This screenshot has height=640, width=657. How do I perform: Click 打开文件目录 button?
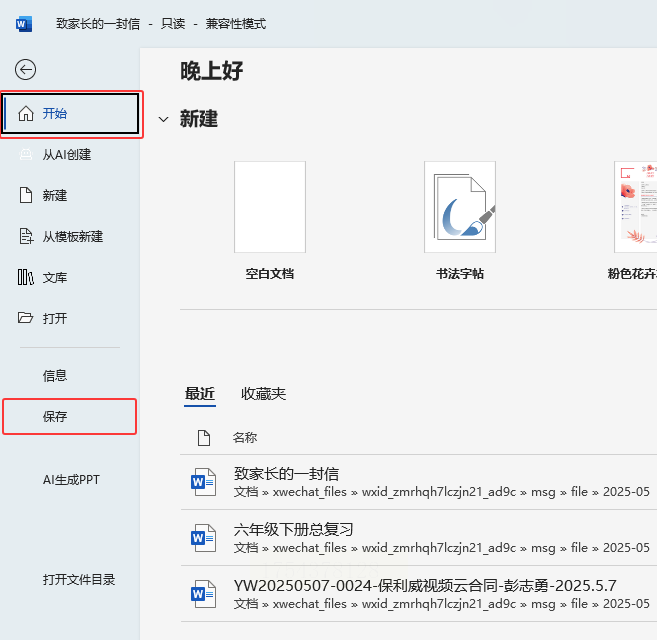79,580
